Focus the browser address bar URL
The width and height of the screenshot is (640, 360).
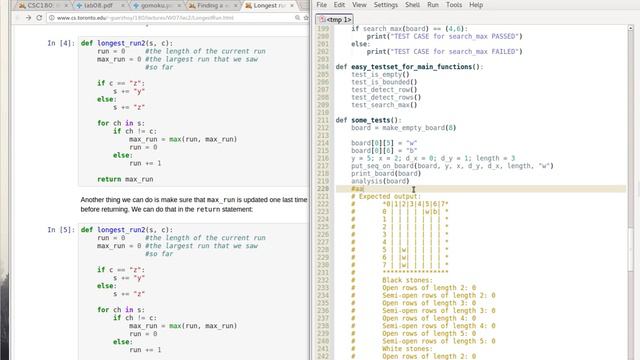coord(145,18)
